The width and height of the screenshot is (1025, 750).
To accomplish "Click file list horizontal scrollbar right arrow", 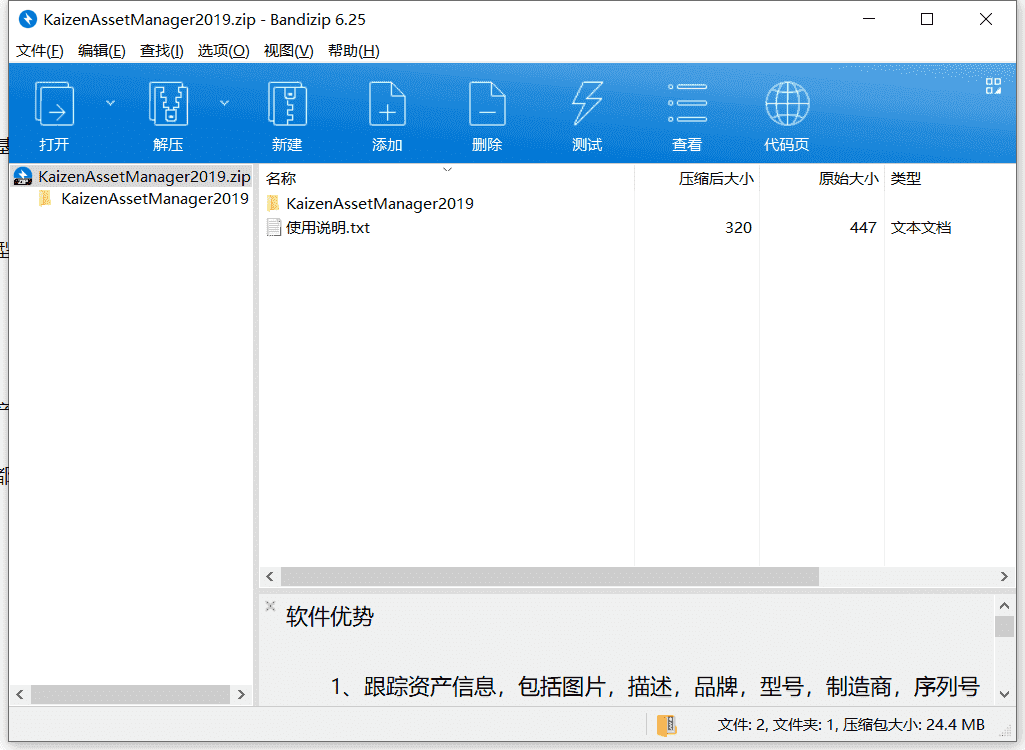I will tap(1004, 576).
